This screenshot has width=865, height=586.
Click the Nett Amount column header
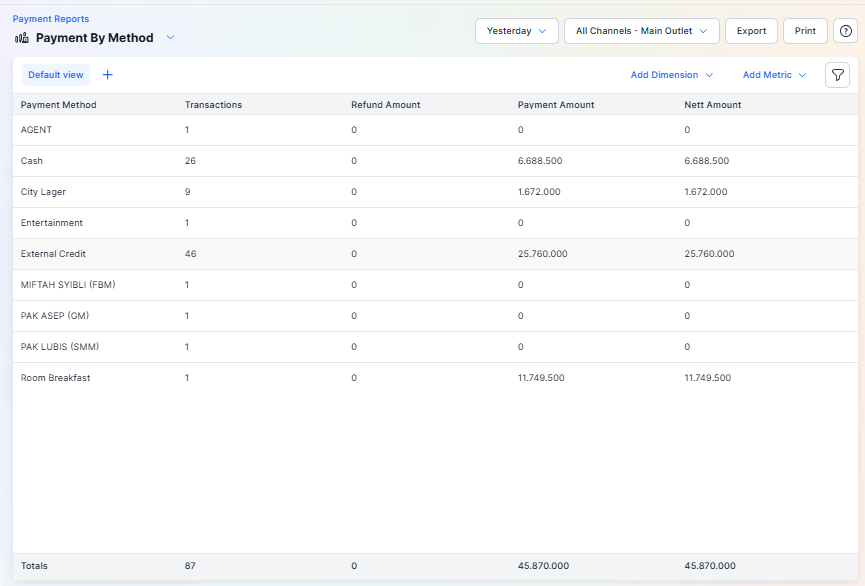click(713, 105)
